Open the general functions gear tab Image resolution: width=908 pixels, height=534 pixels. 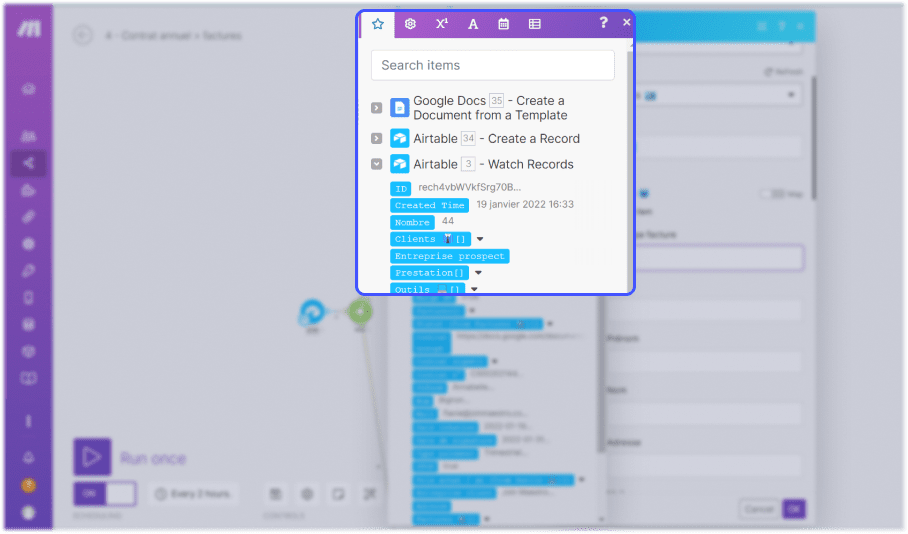tap(410, 24)
